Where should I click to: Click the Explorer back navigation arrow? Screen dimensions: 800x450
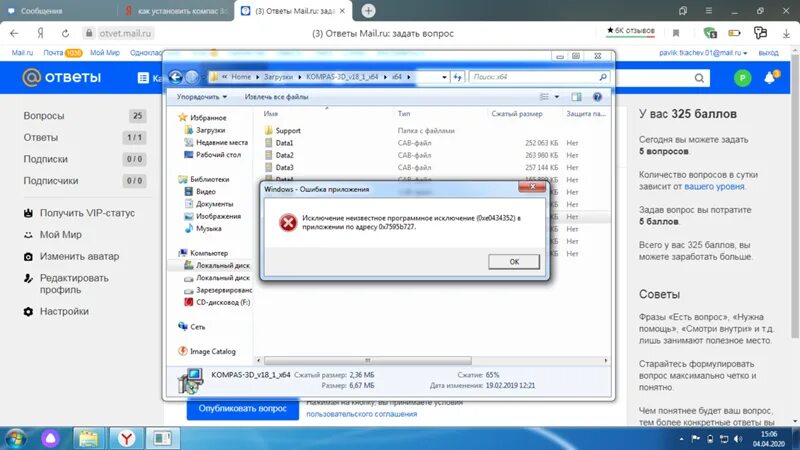point(176,77)
